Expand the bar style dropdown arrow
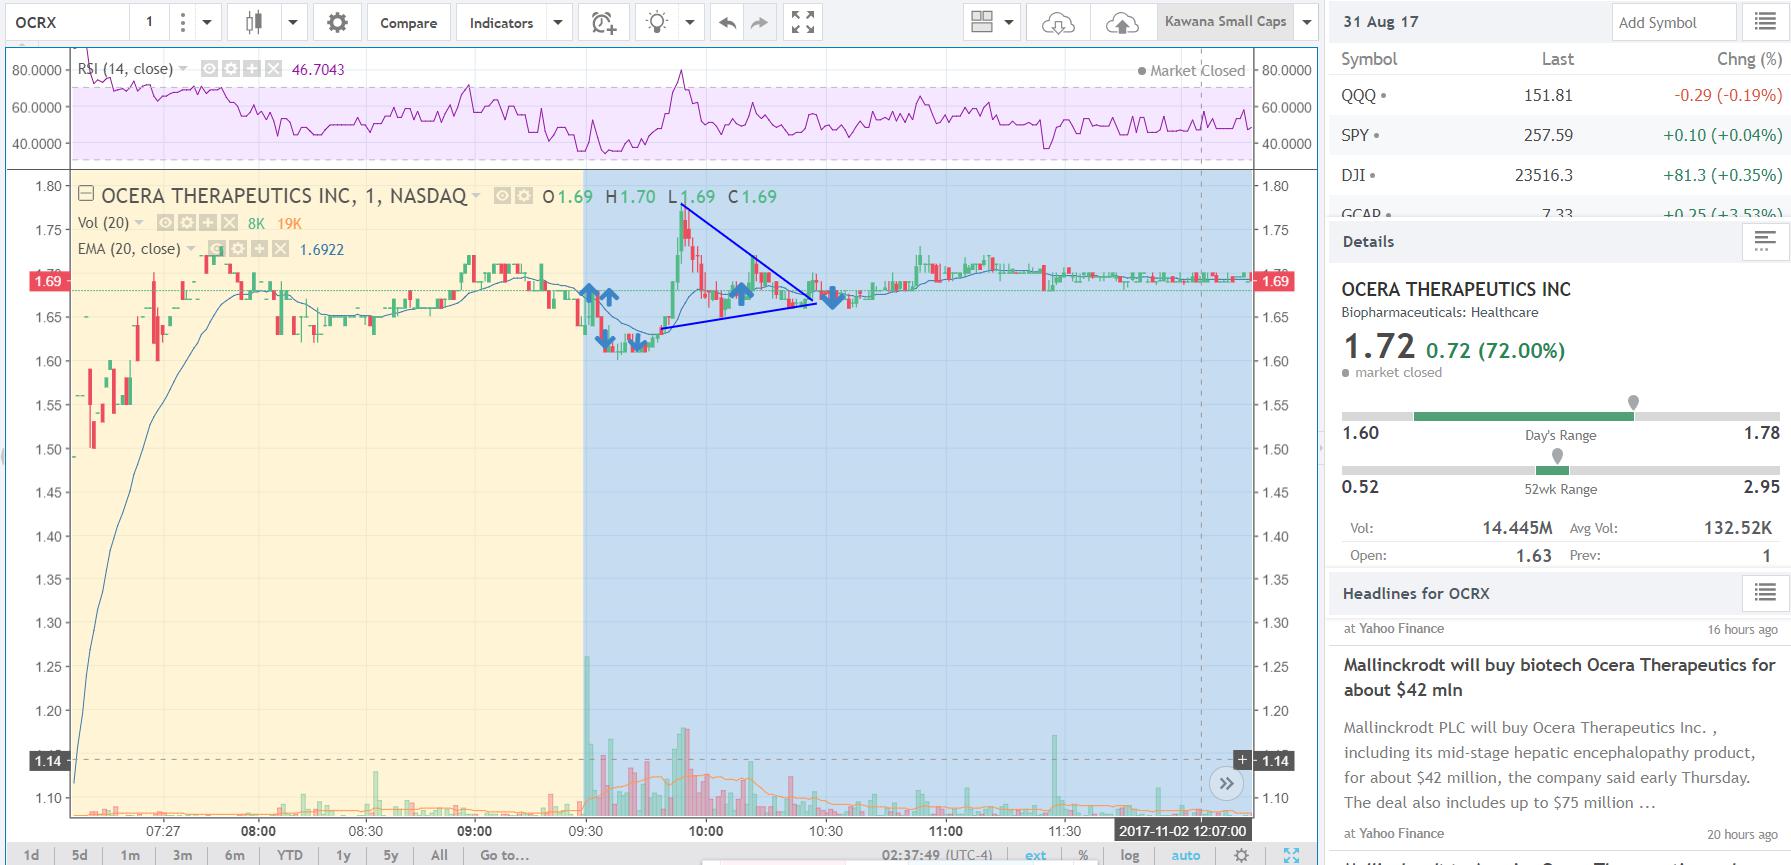 tap(293, 22)
